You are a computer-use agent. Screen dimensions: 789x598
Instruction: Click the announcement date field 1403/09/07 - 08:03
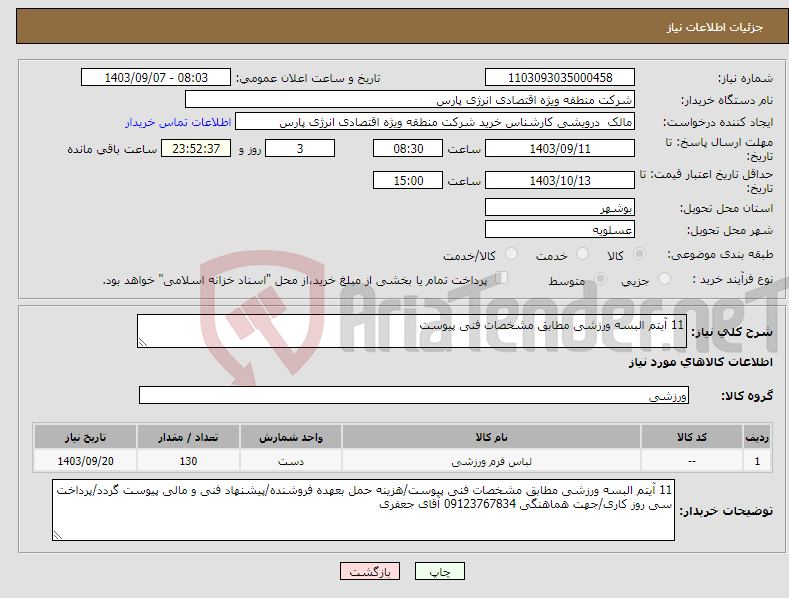point(155,78)
